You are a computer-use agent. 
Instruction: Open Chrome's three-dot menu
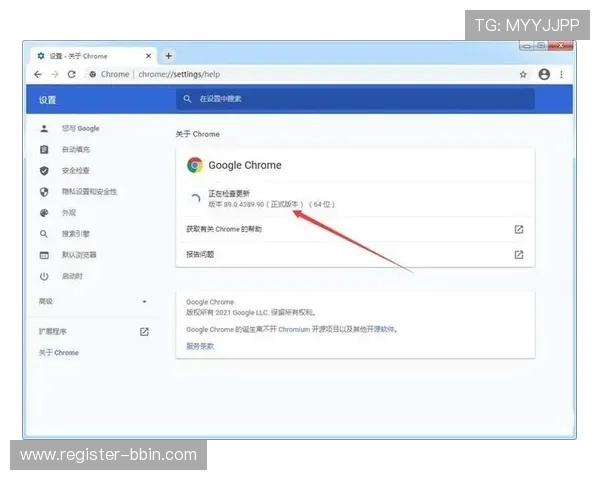coord(561,74)
